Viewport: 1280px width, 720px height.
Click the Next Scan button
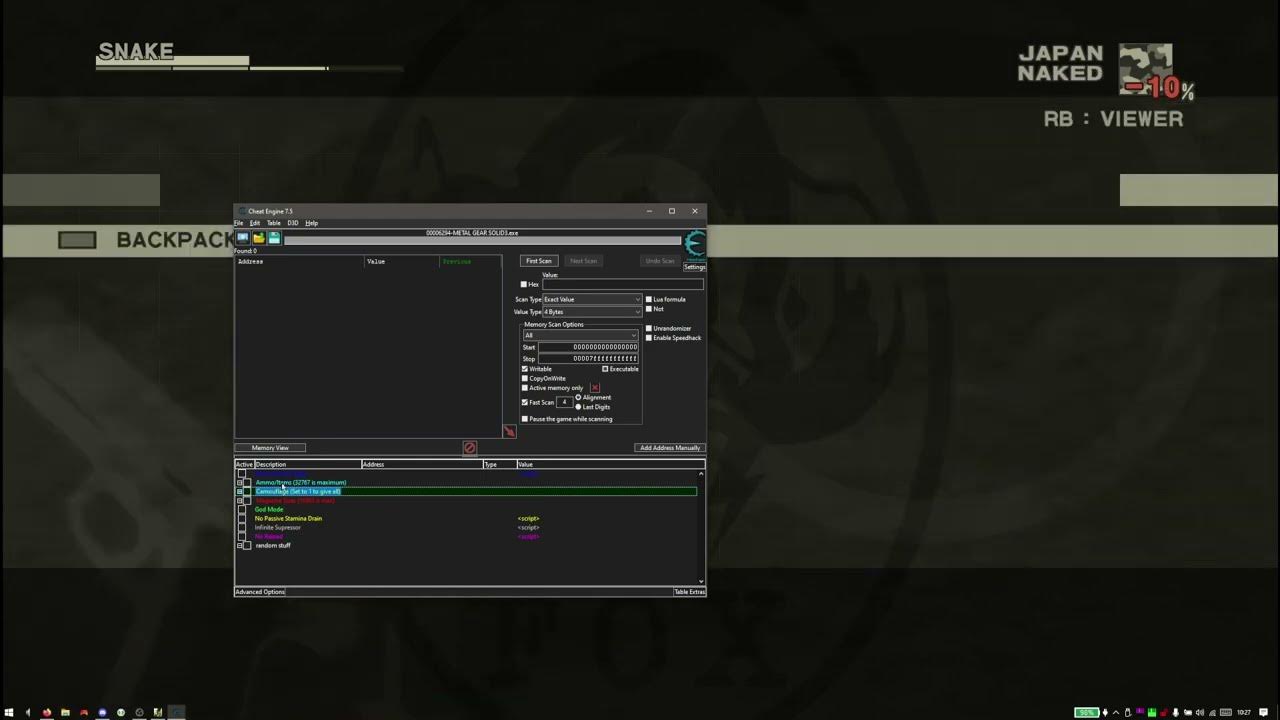tap(583, 261)
